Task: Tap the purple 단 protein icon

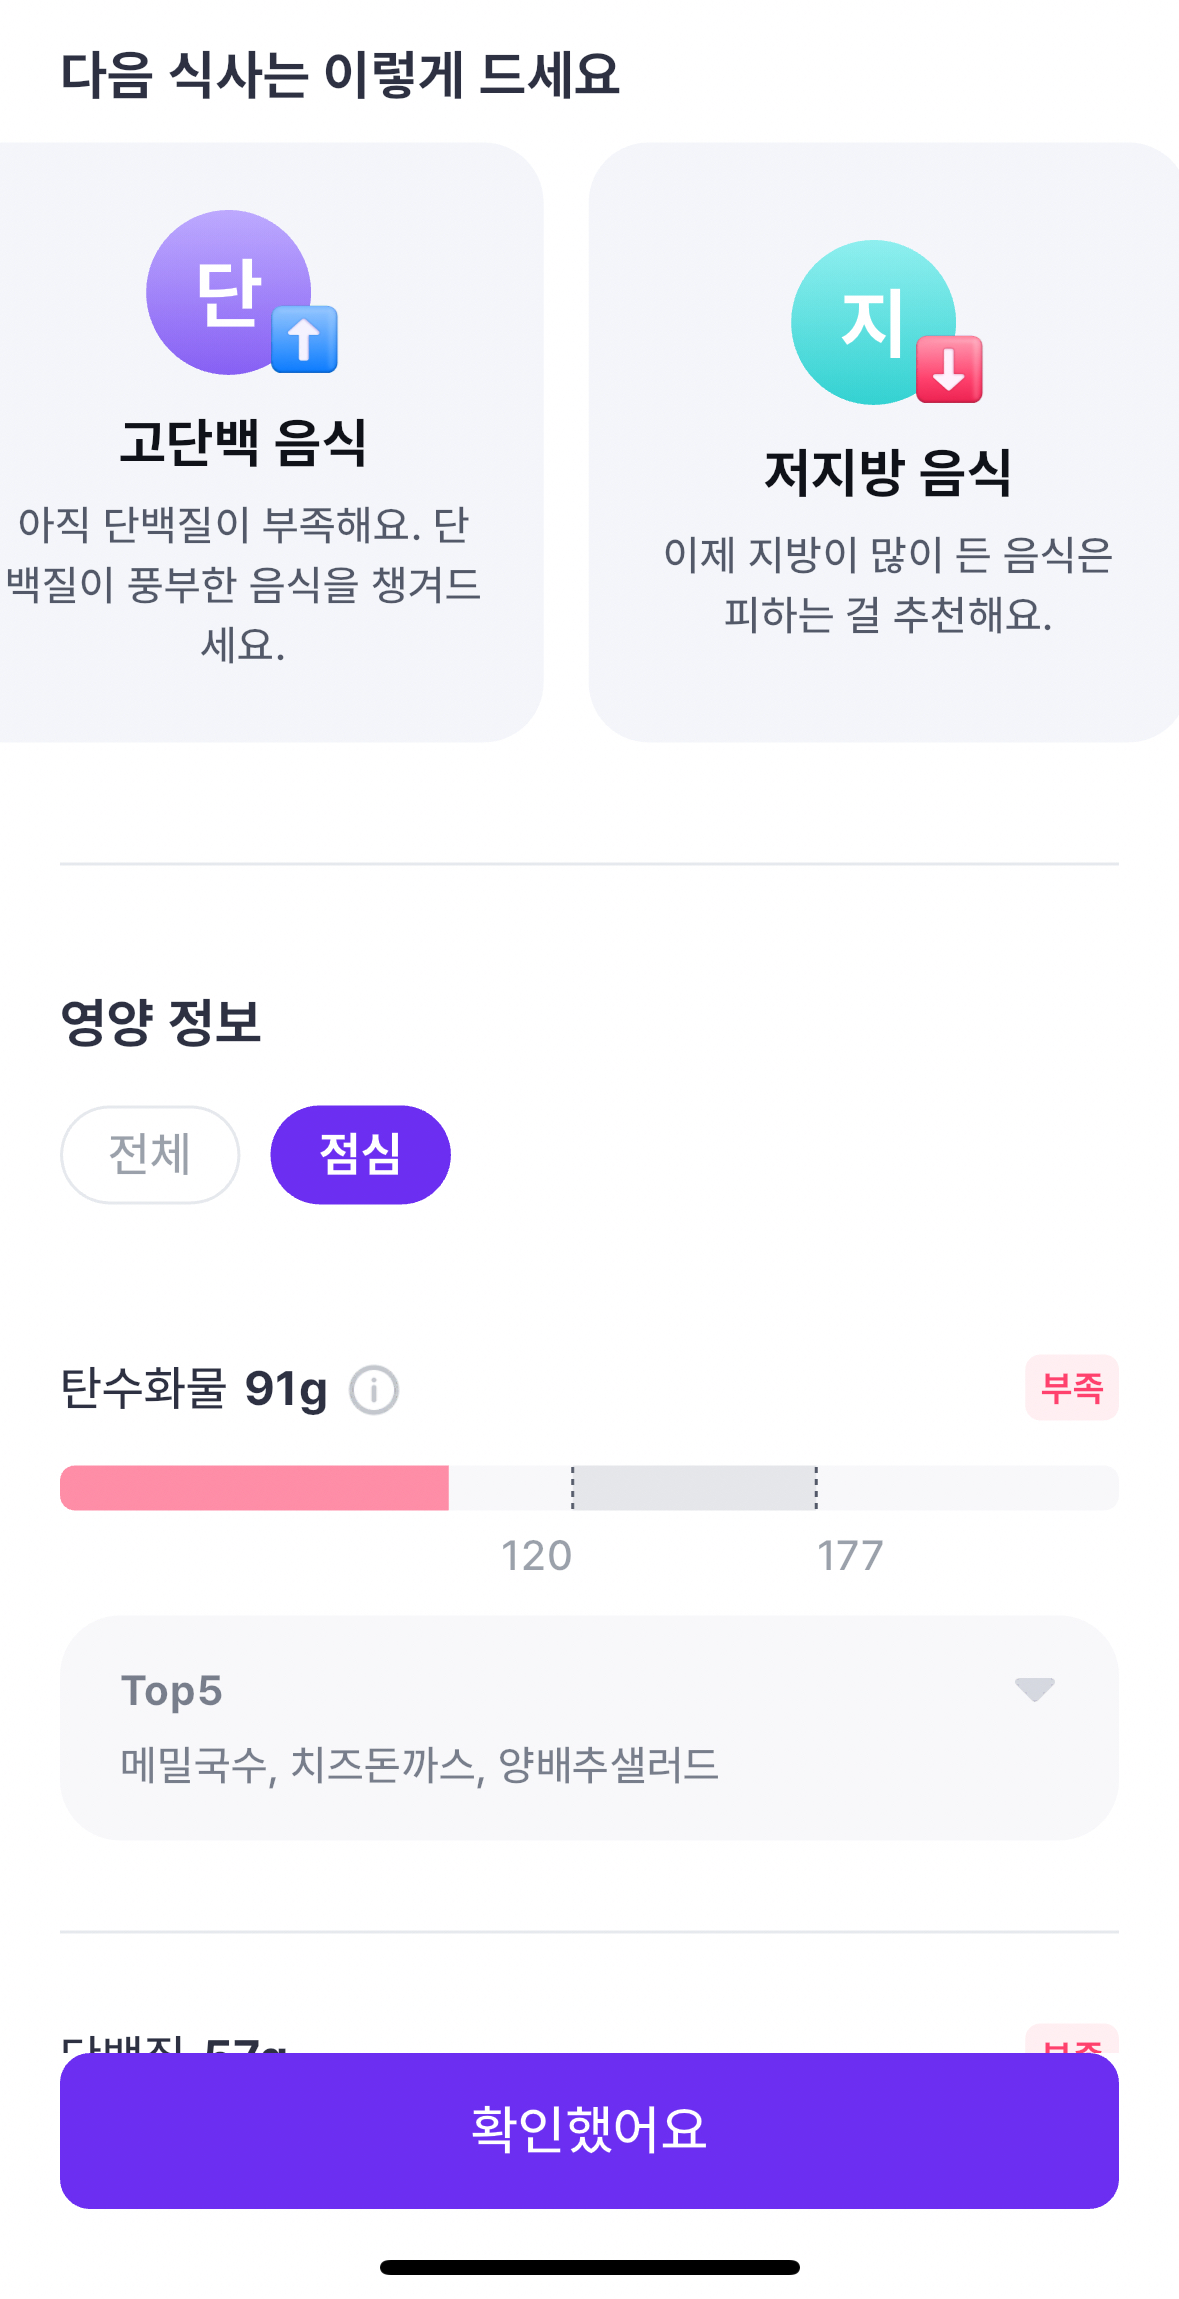Action: coord(228,291)
